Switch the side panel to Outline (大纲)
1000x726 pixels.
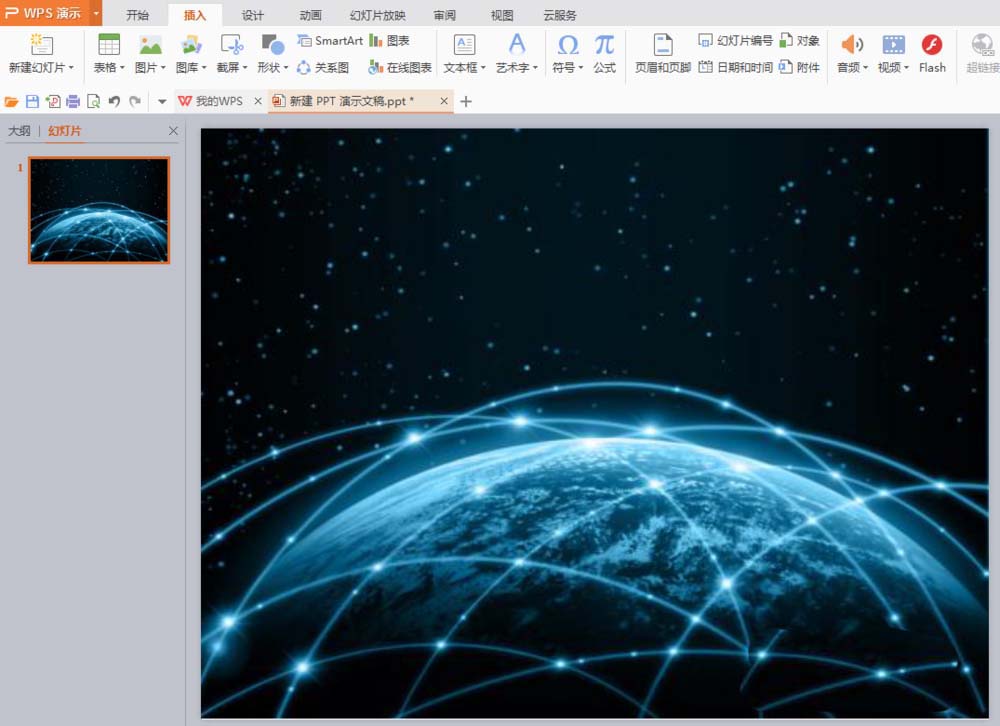19,131
